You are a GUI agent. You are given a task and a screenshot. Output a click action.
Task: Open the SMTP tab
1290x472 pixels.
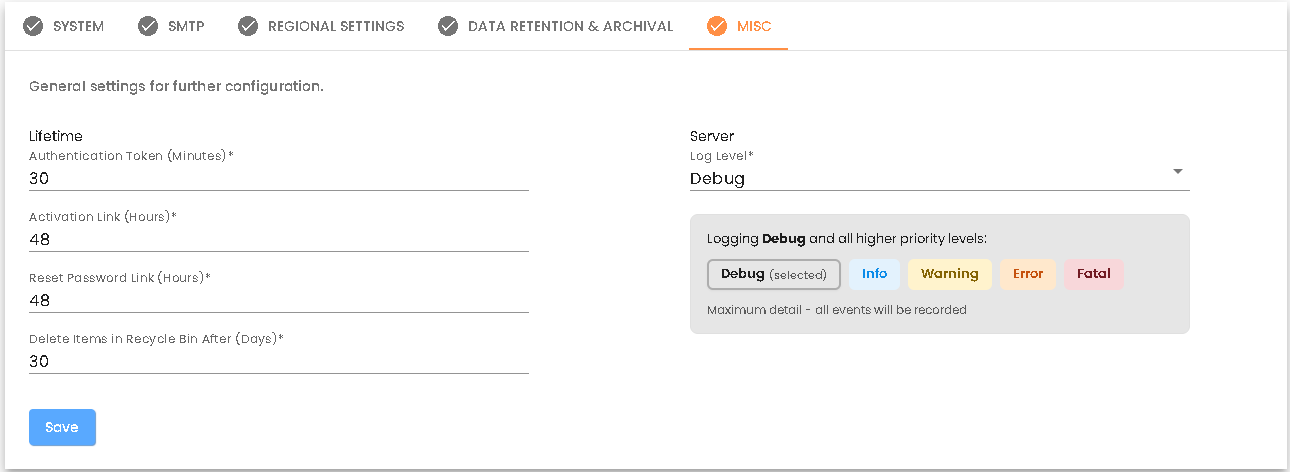pyautogui.click(x=186, y=26)
